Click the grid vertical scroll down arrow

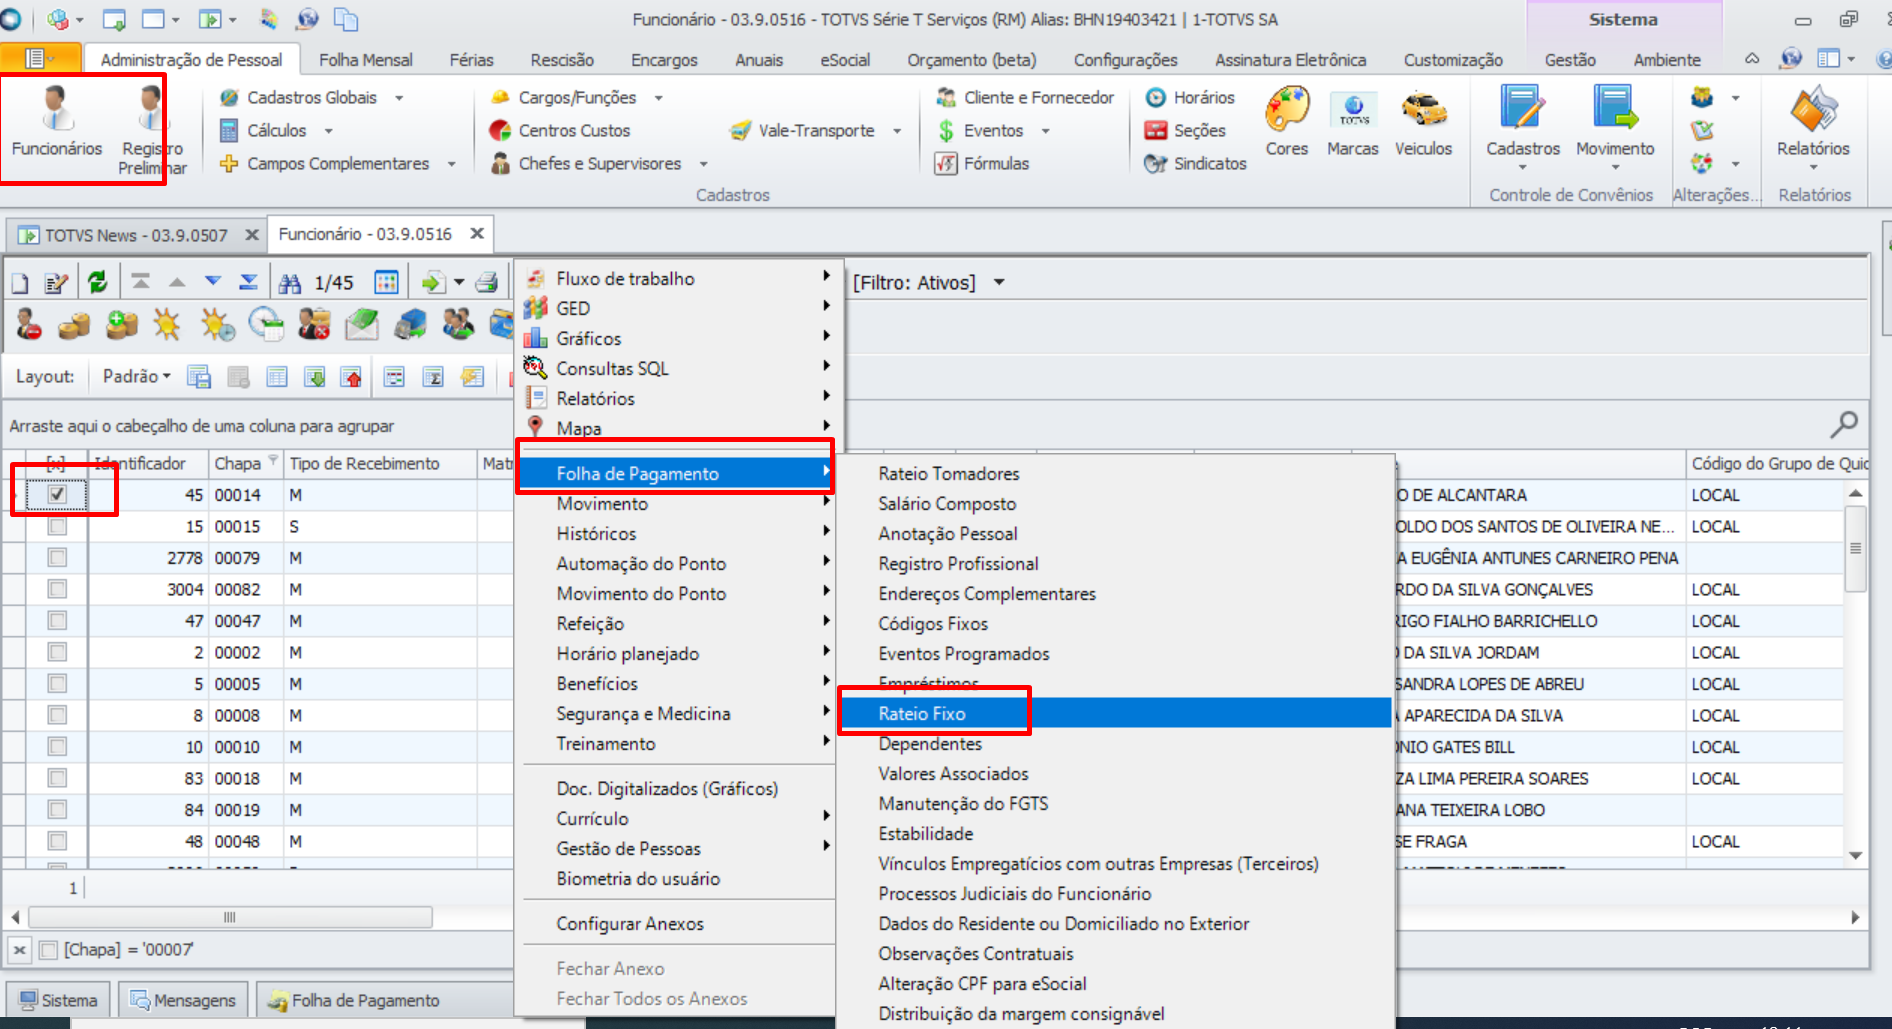click(1855, 856)
